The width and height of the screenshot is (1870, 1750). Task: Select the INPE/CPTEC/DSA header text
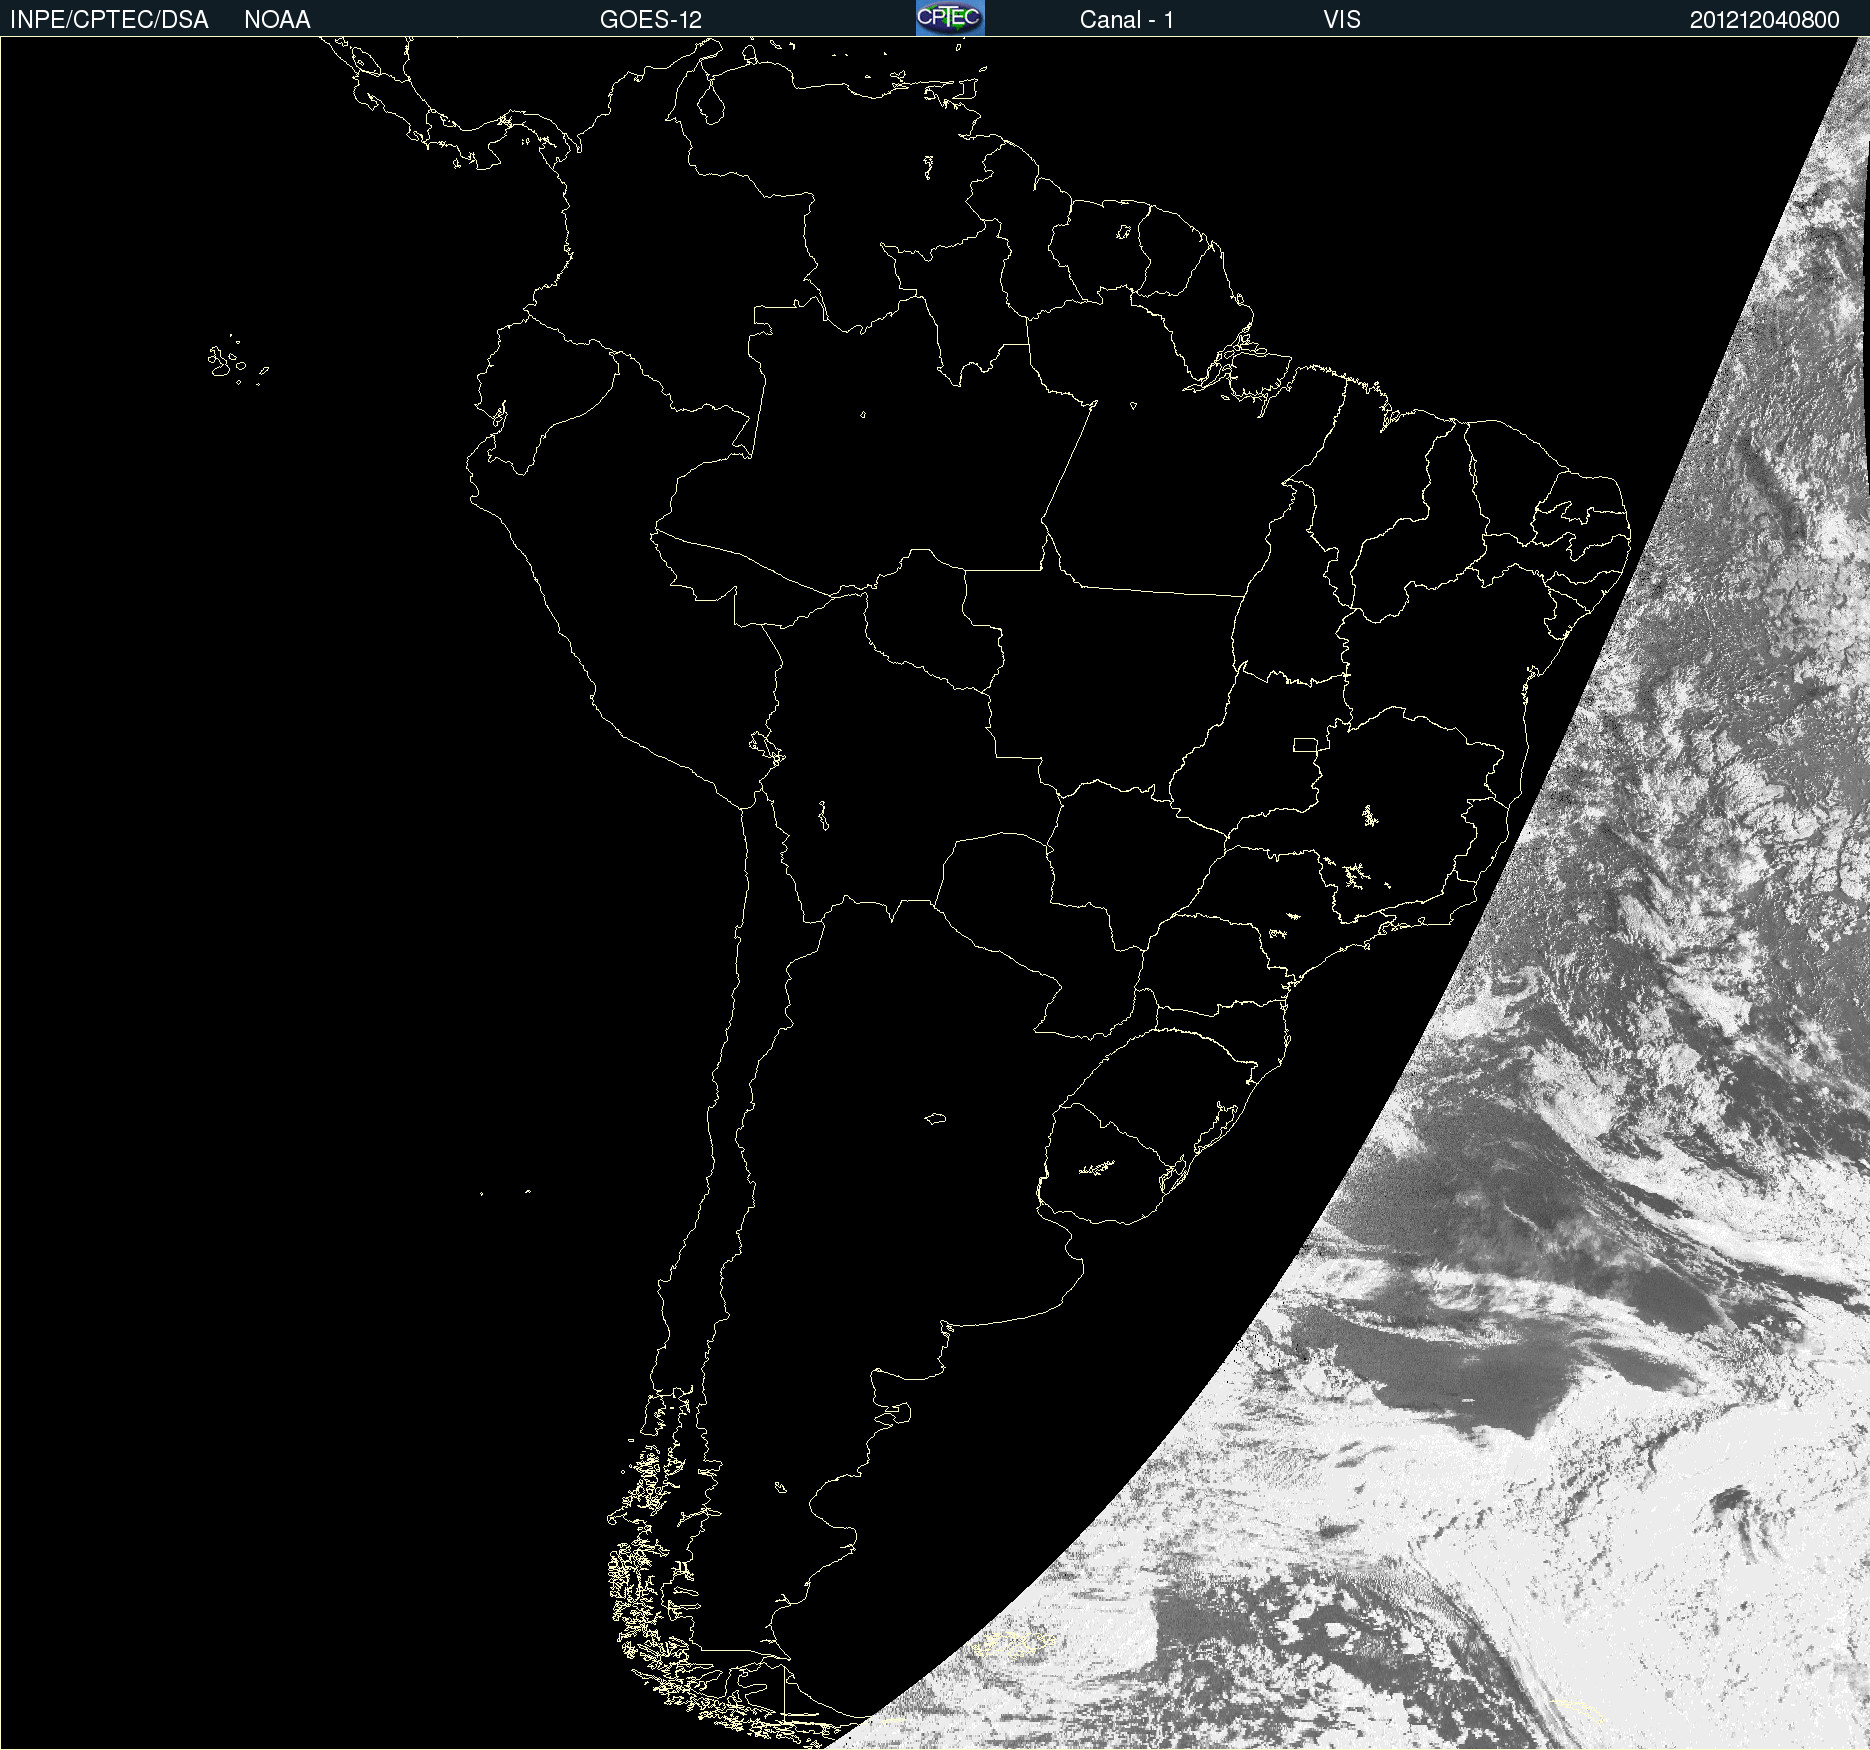pyautogui.click(x=109, y=20)
